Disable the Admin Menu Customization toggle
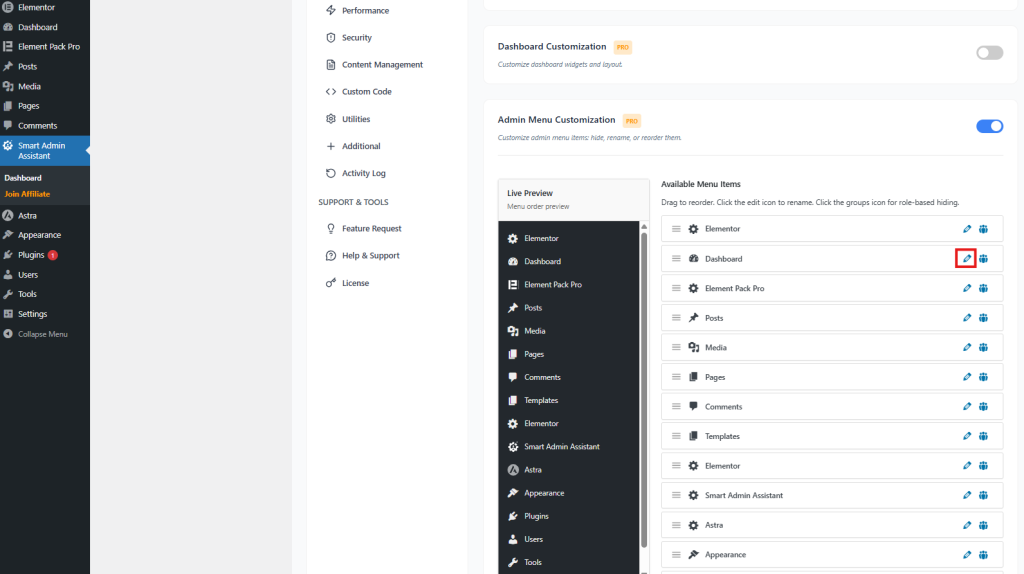Image resolution: width=1024 pixels, height=574 pixels. [x=989, y=126]
